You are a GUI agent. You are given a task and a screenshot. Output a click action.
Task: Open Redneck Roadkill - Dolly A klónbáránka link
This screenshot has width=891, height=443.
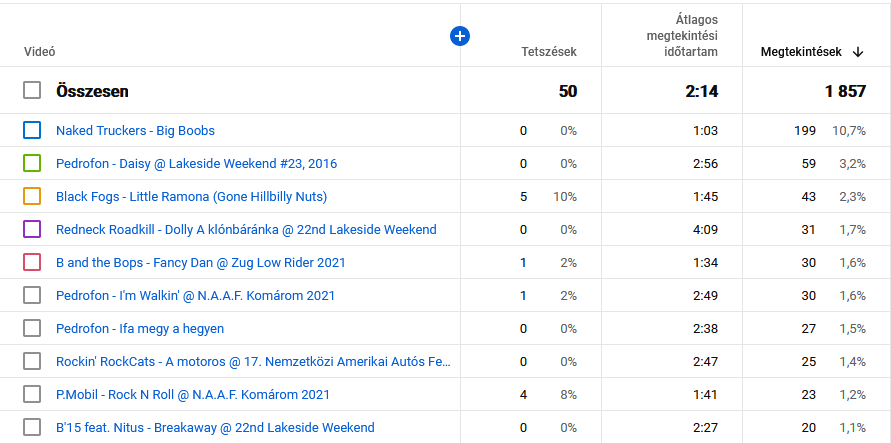point(246,229)
